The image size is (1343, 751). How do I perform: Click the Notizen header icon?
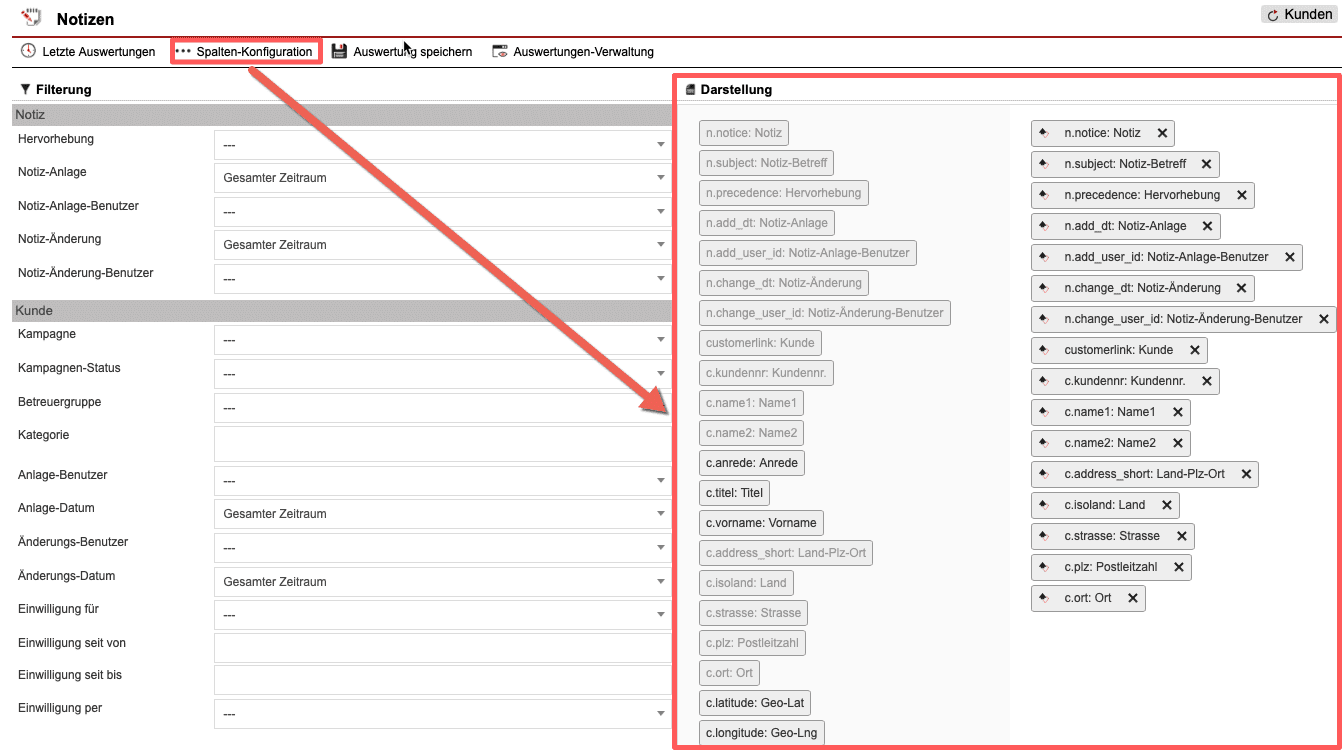pos(32,18)
